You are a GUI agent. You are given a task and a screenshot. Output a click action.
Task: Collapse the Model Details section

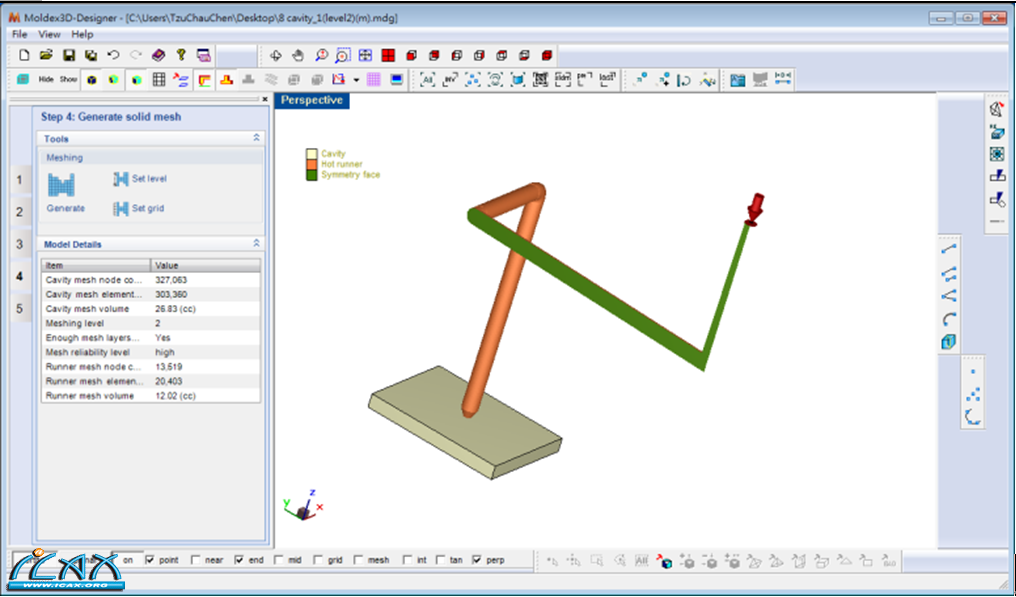[257, 243]
